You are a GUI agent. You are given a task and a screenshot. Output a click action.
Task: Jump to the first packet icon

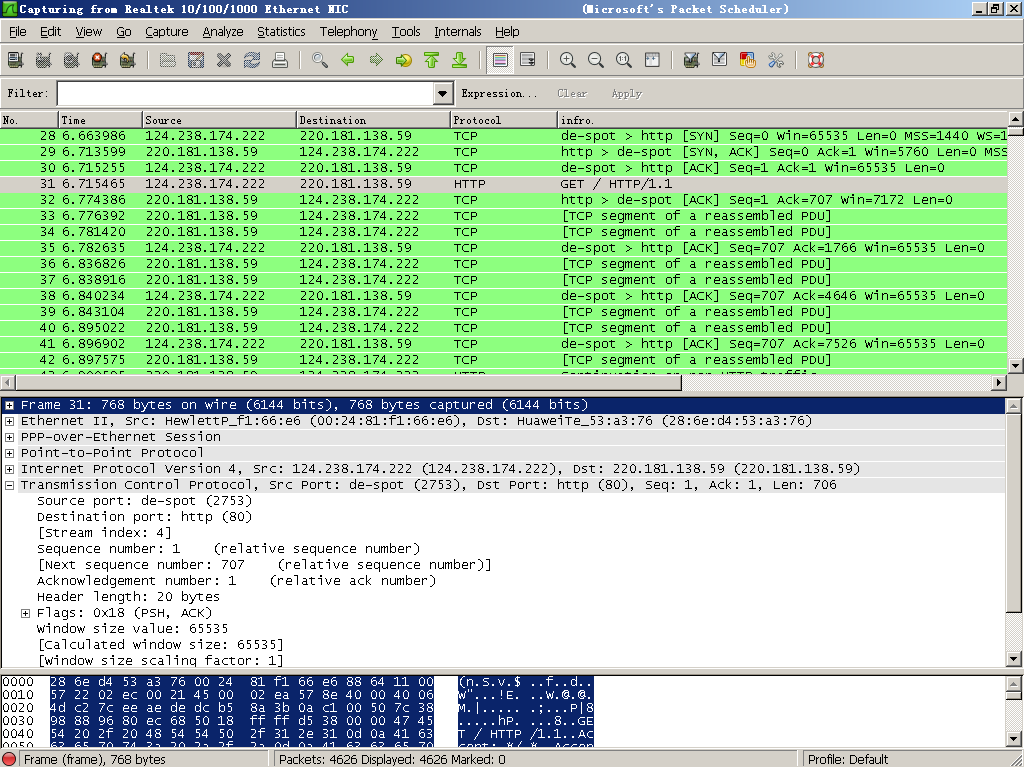[x=432, y=60]
